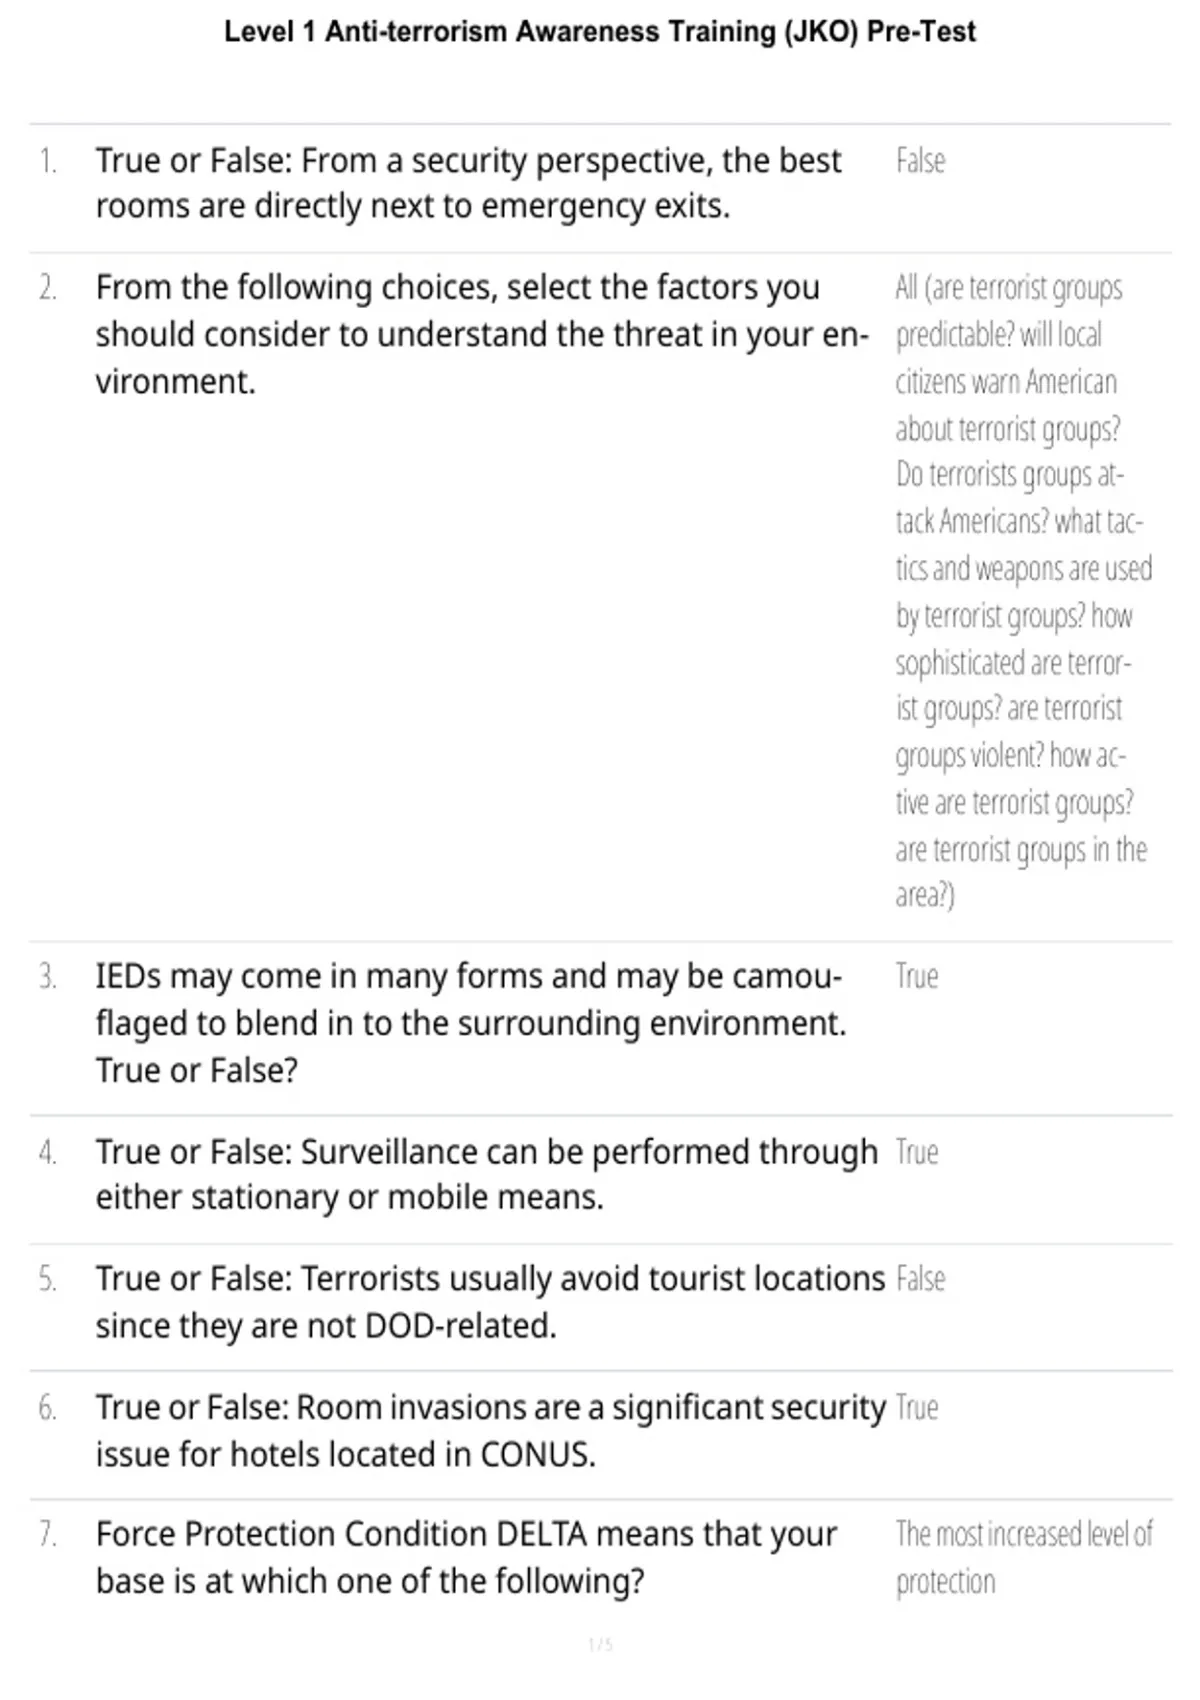Click the page number indicator 1/5

pyautogui.click(x=600, y=1644)
